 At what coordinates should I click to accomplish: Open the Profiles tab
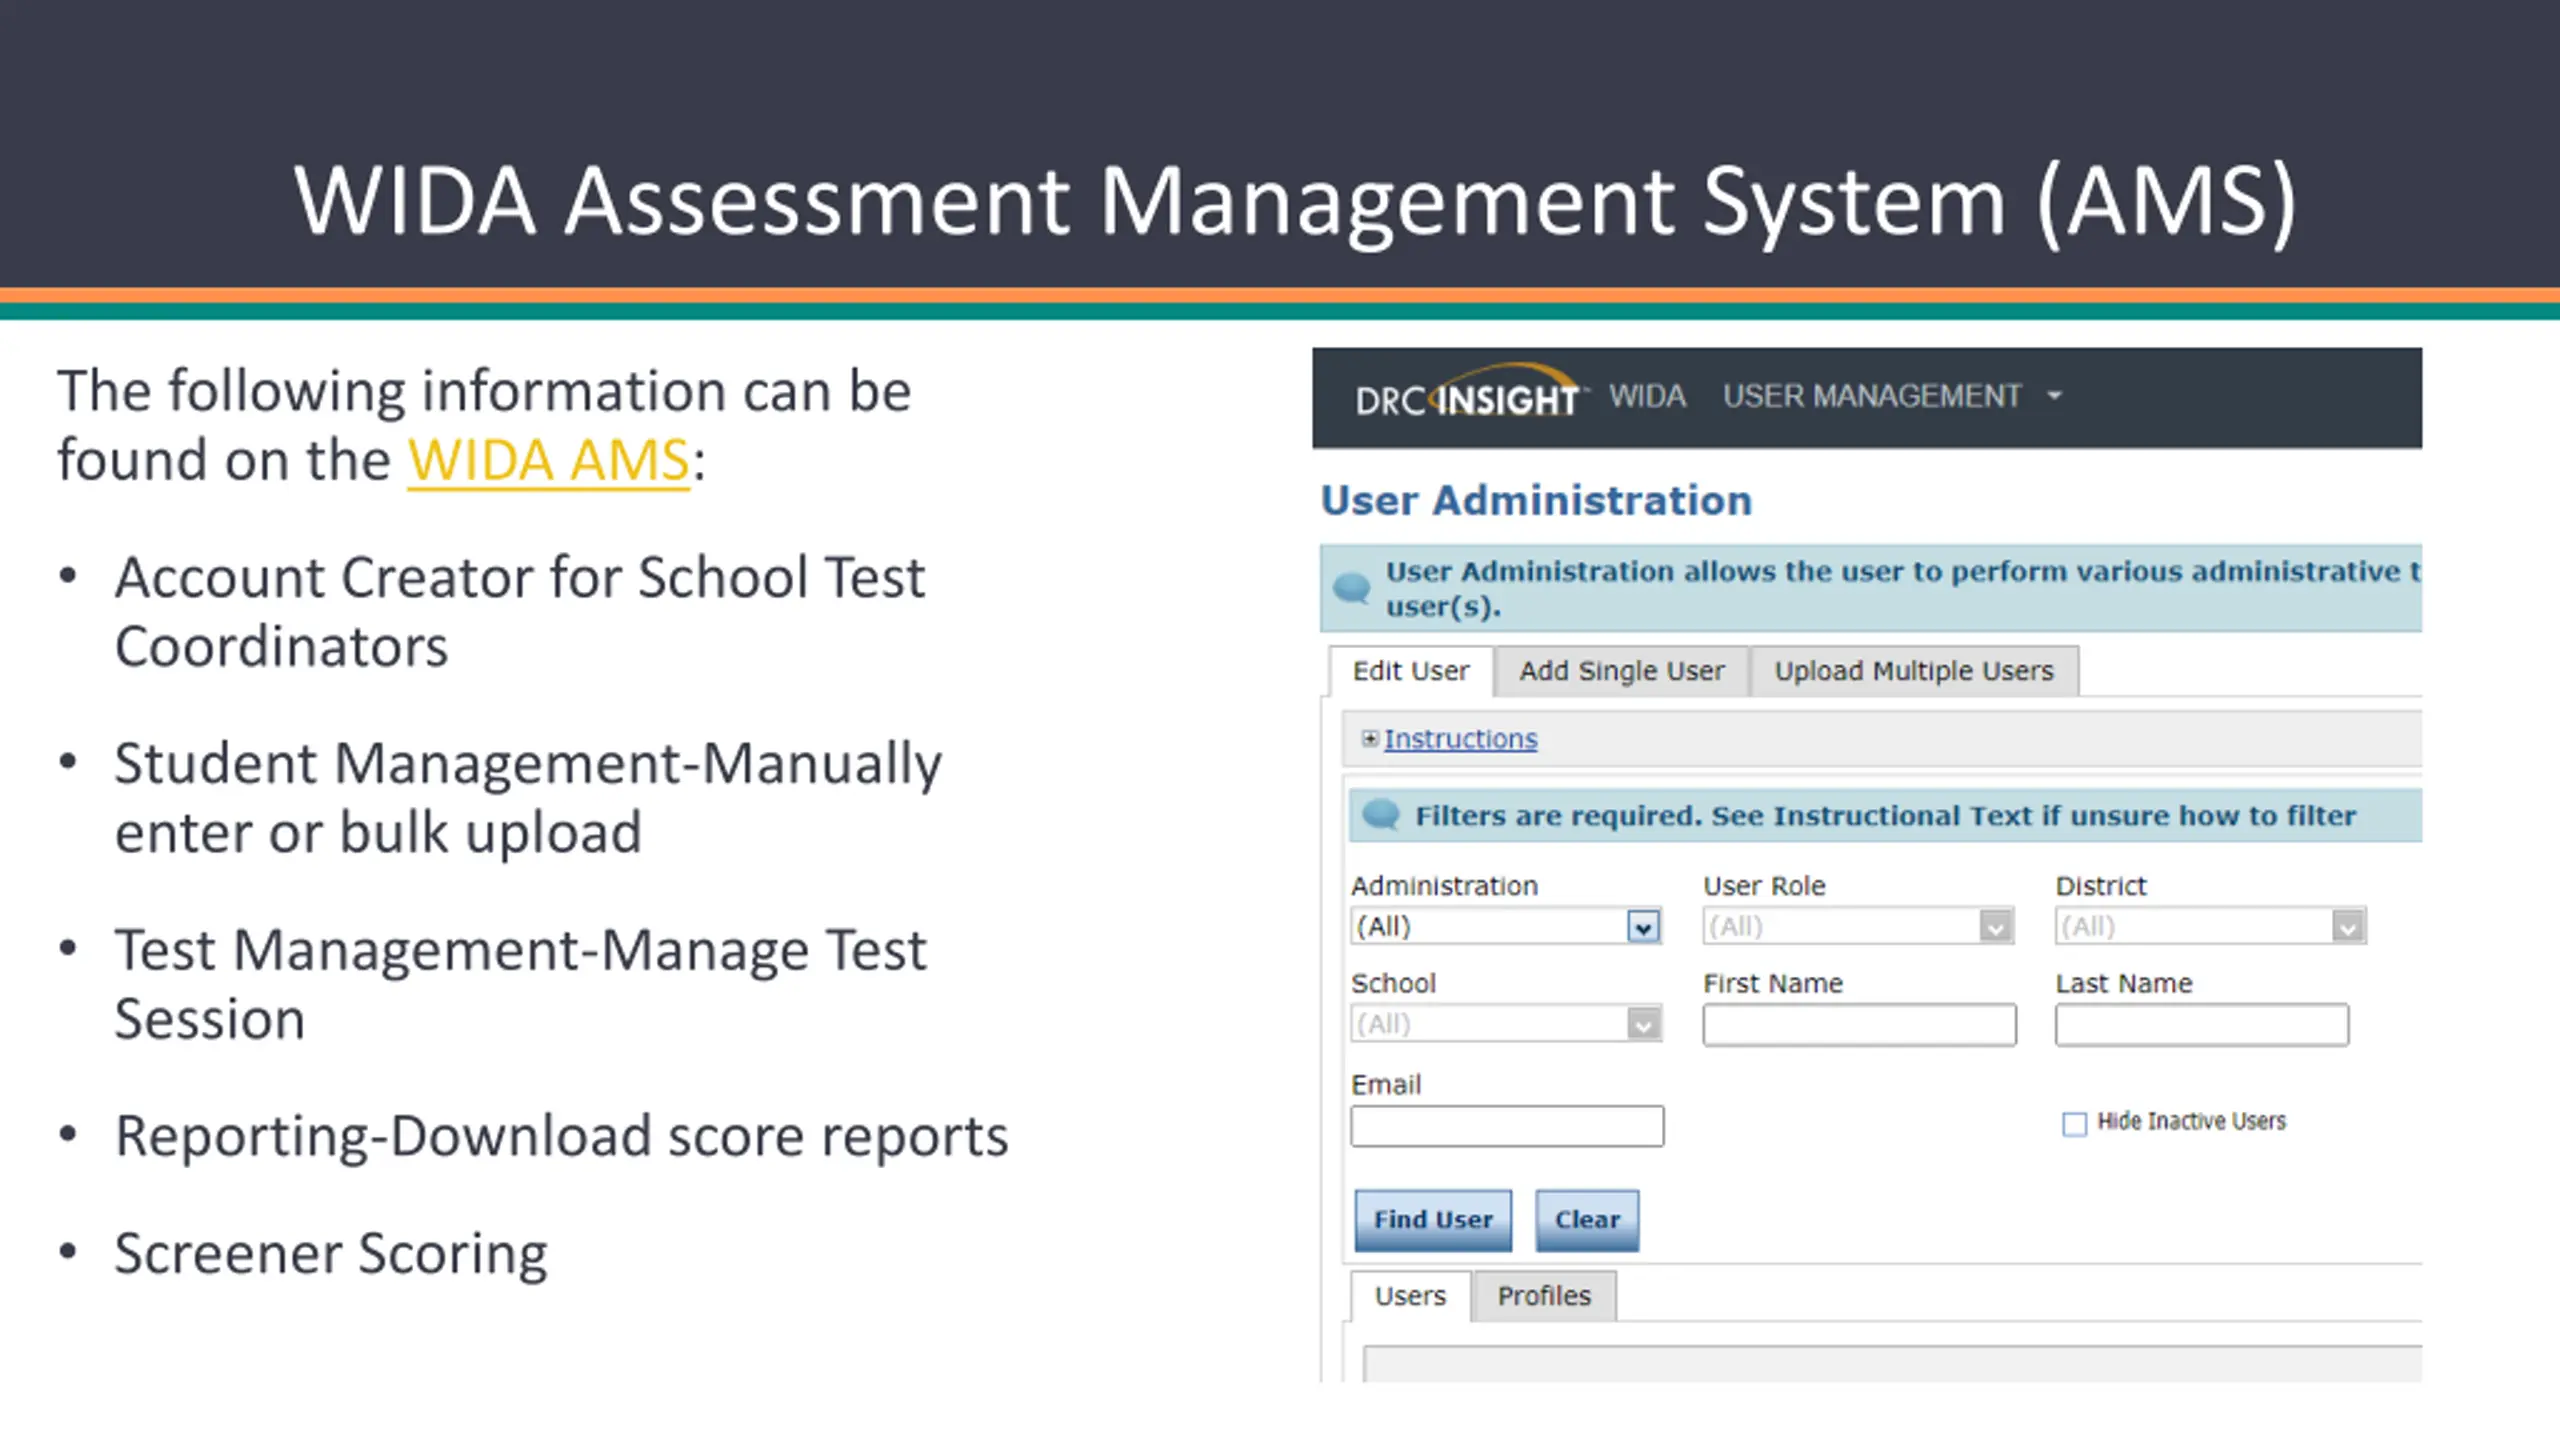[1543, 1296]
